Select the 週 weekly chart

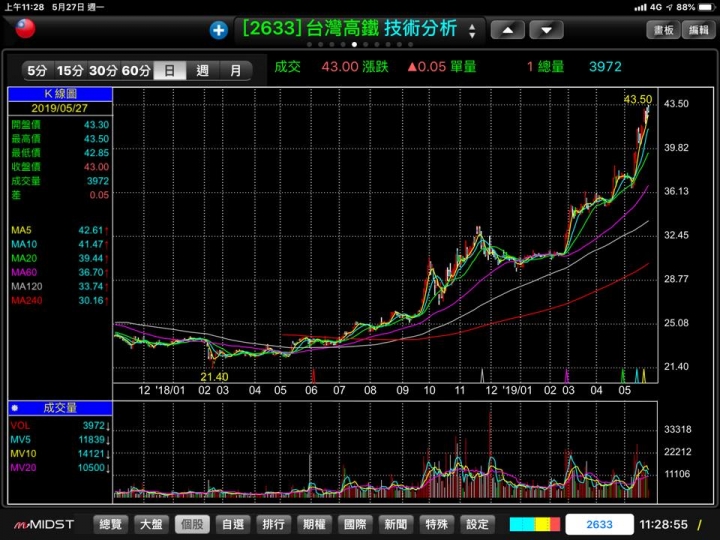pos(202,71)
